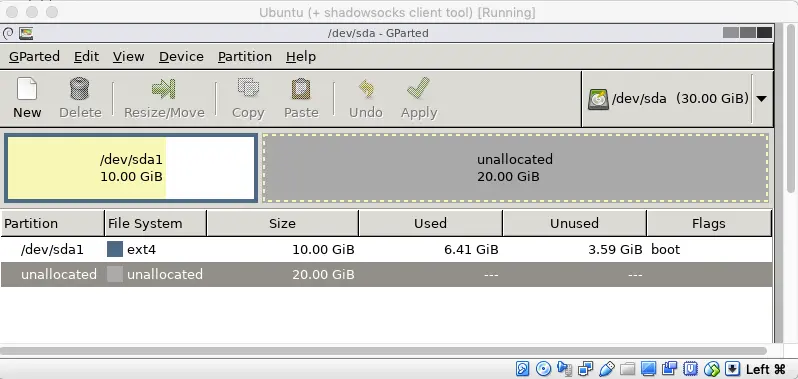Open the GParted menu
This screenshot has width=798, height=379.
coord(34,56)
